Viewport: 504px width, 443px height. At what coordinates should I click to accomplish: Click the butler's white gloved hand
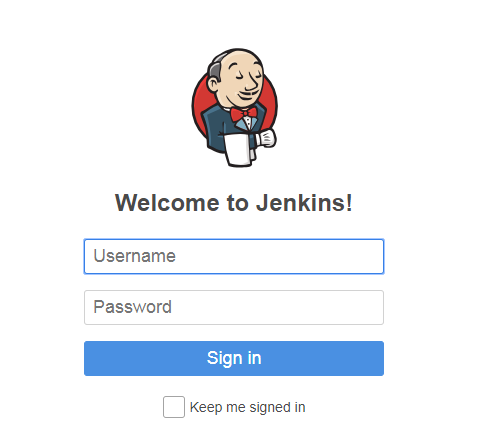coord(266,138)
